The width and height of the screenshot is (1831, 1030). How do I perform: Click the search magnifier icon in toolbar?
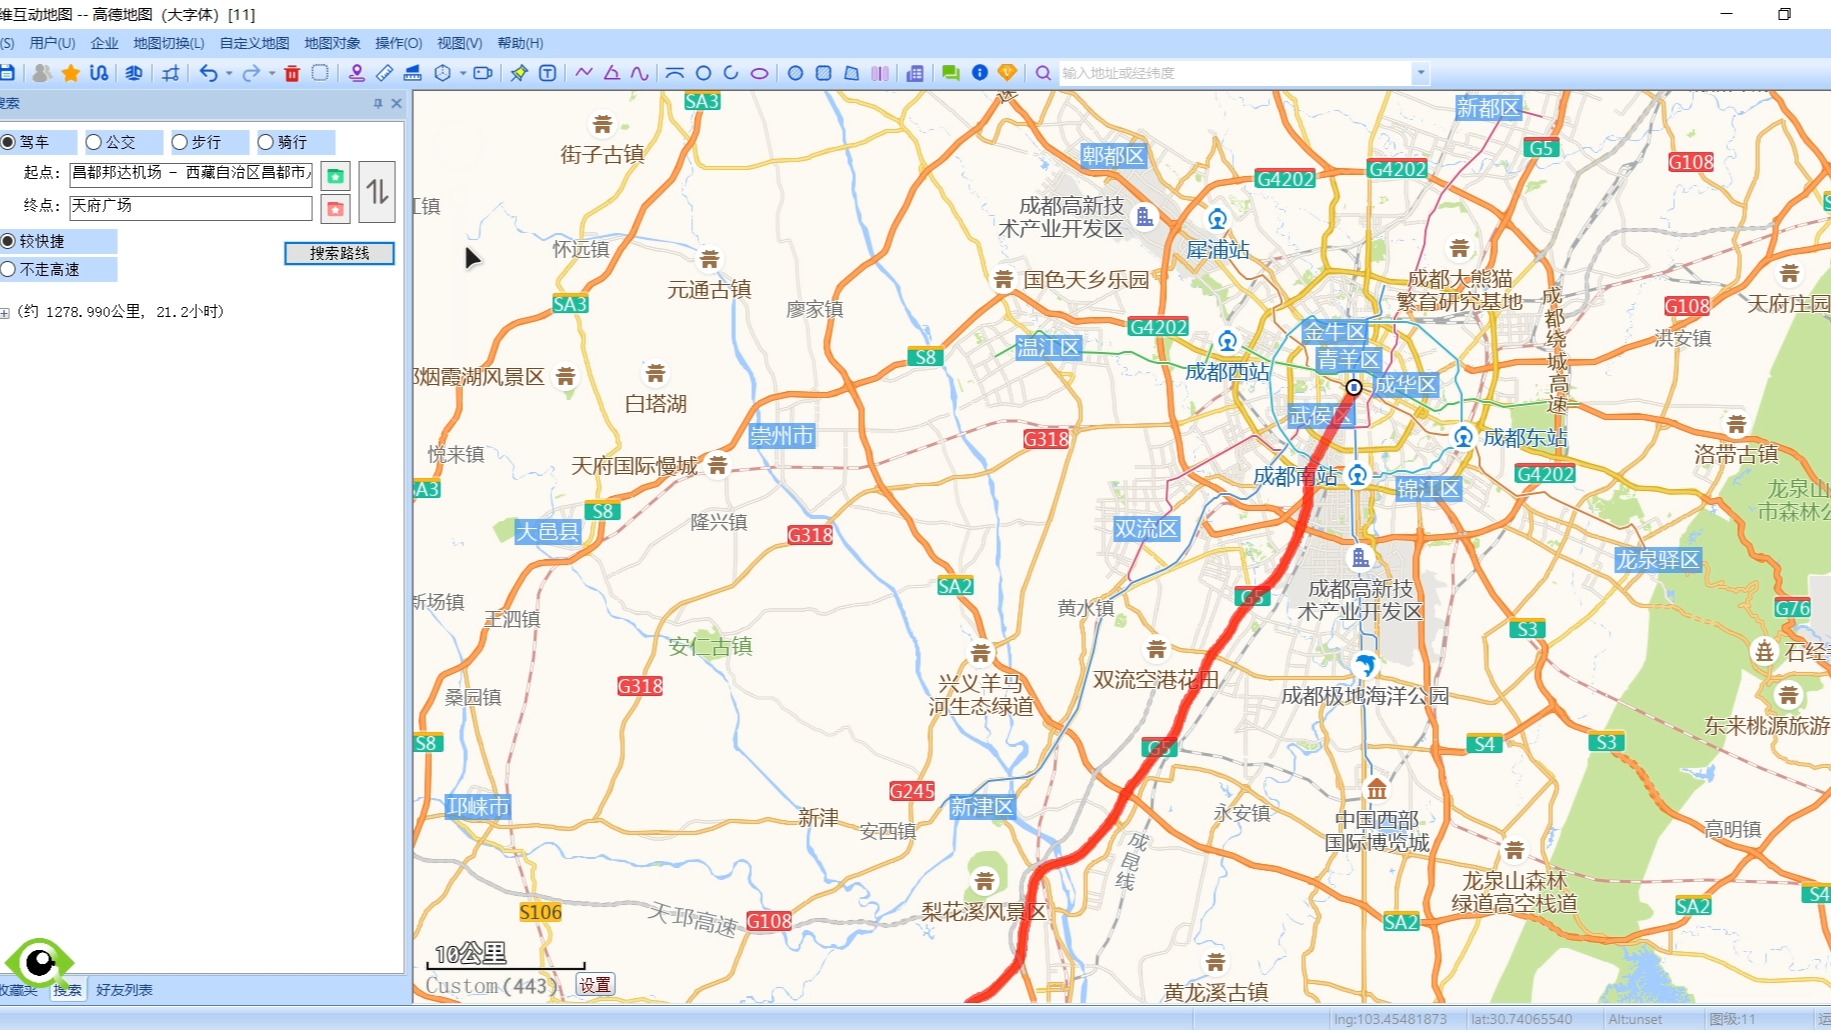[x=1043, y=73]
